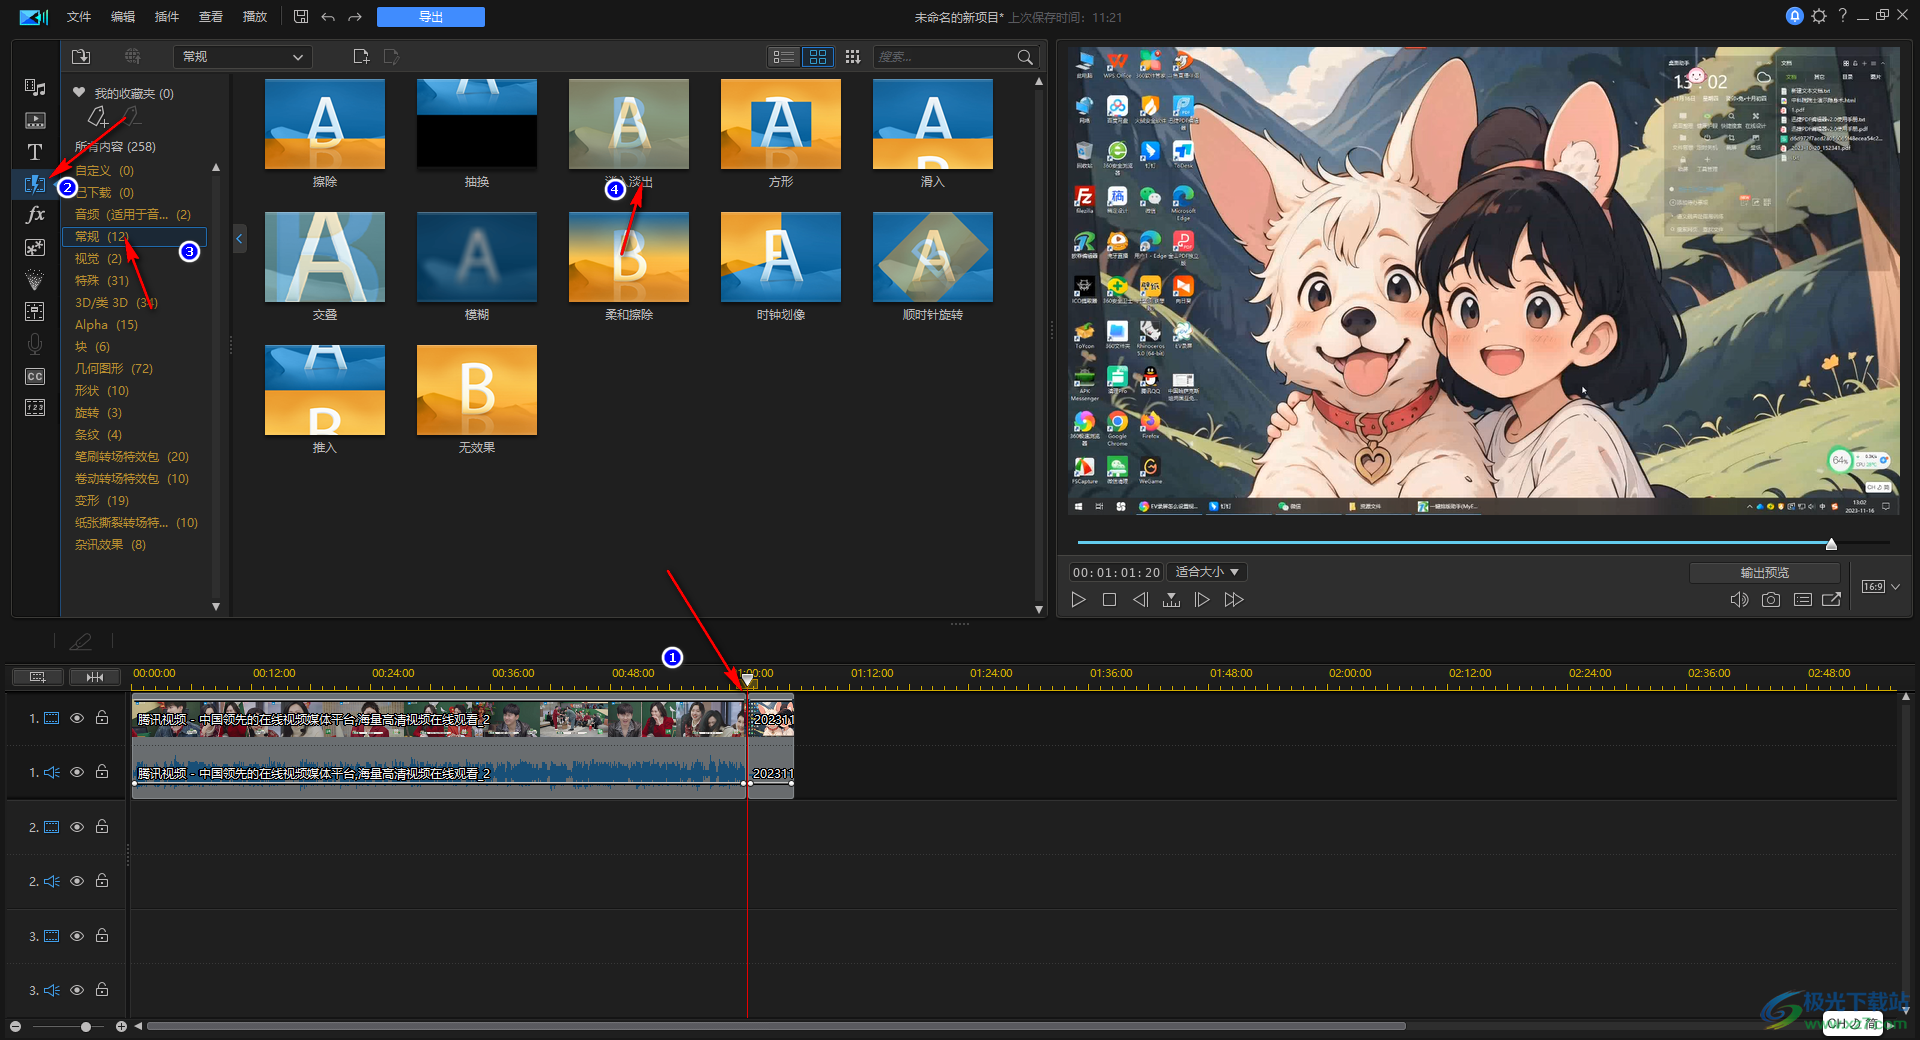Click the import media icon in library toolbar
The image size is (1920, 1040).
[81, 57]
